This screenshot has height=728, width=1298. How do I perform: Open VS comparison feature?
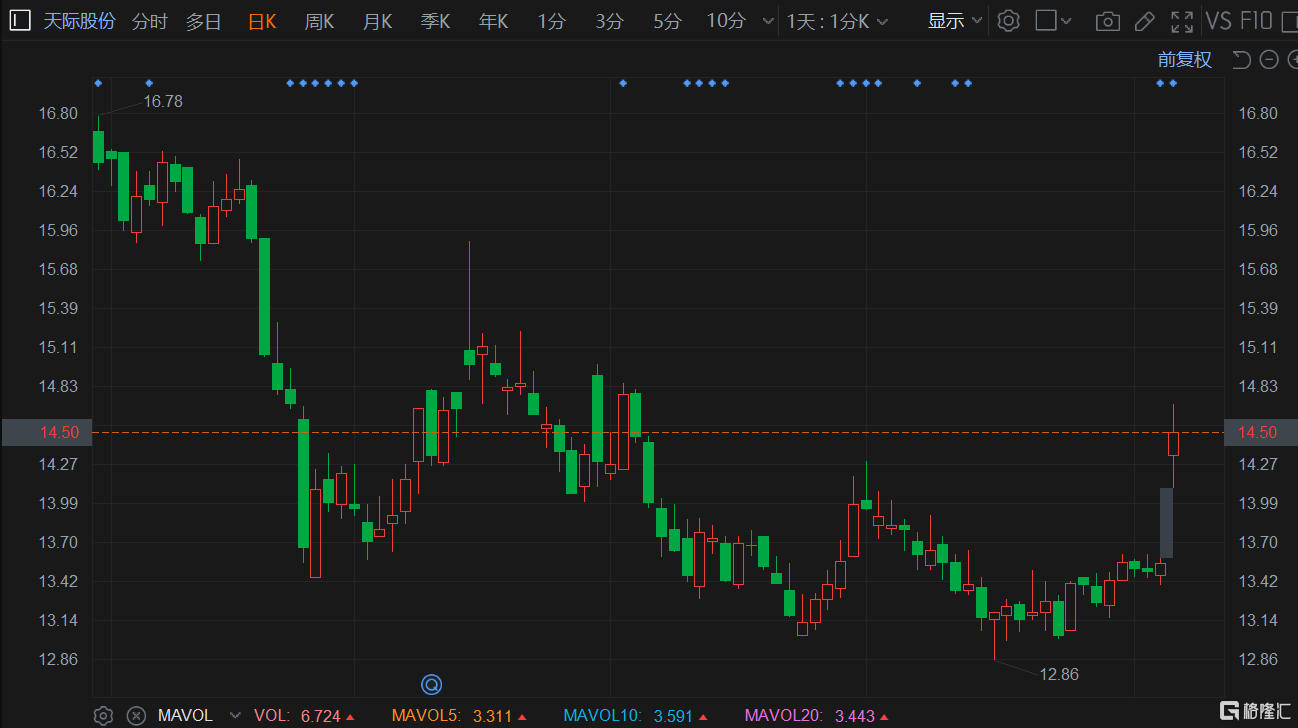click(1218, 21)
